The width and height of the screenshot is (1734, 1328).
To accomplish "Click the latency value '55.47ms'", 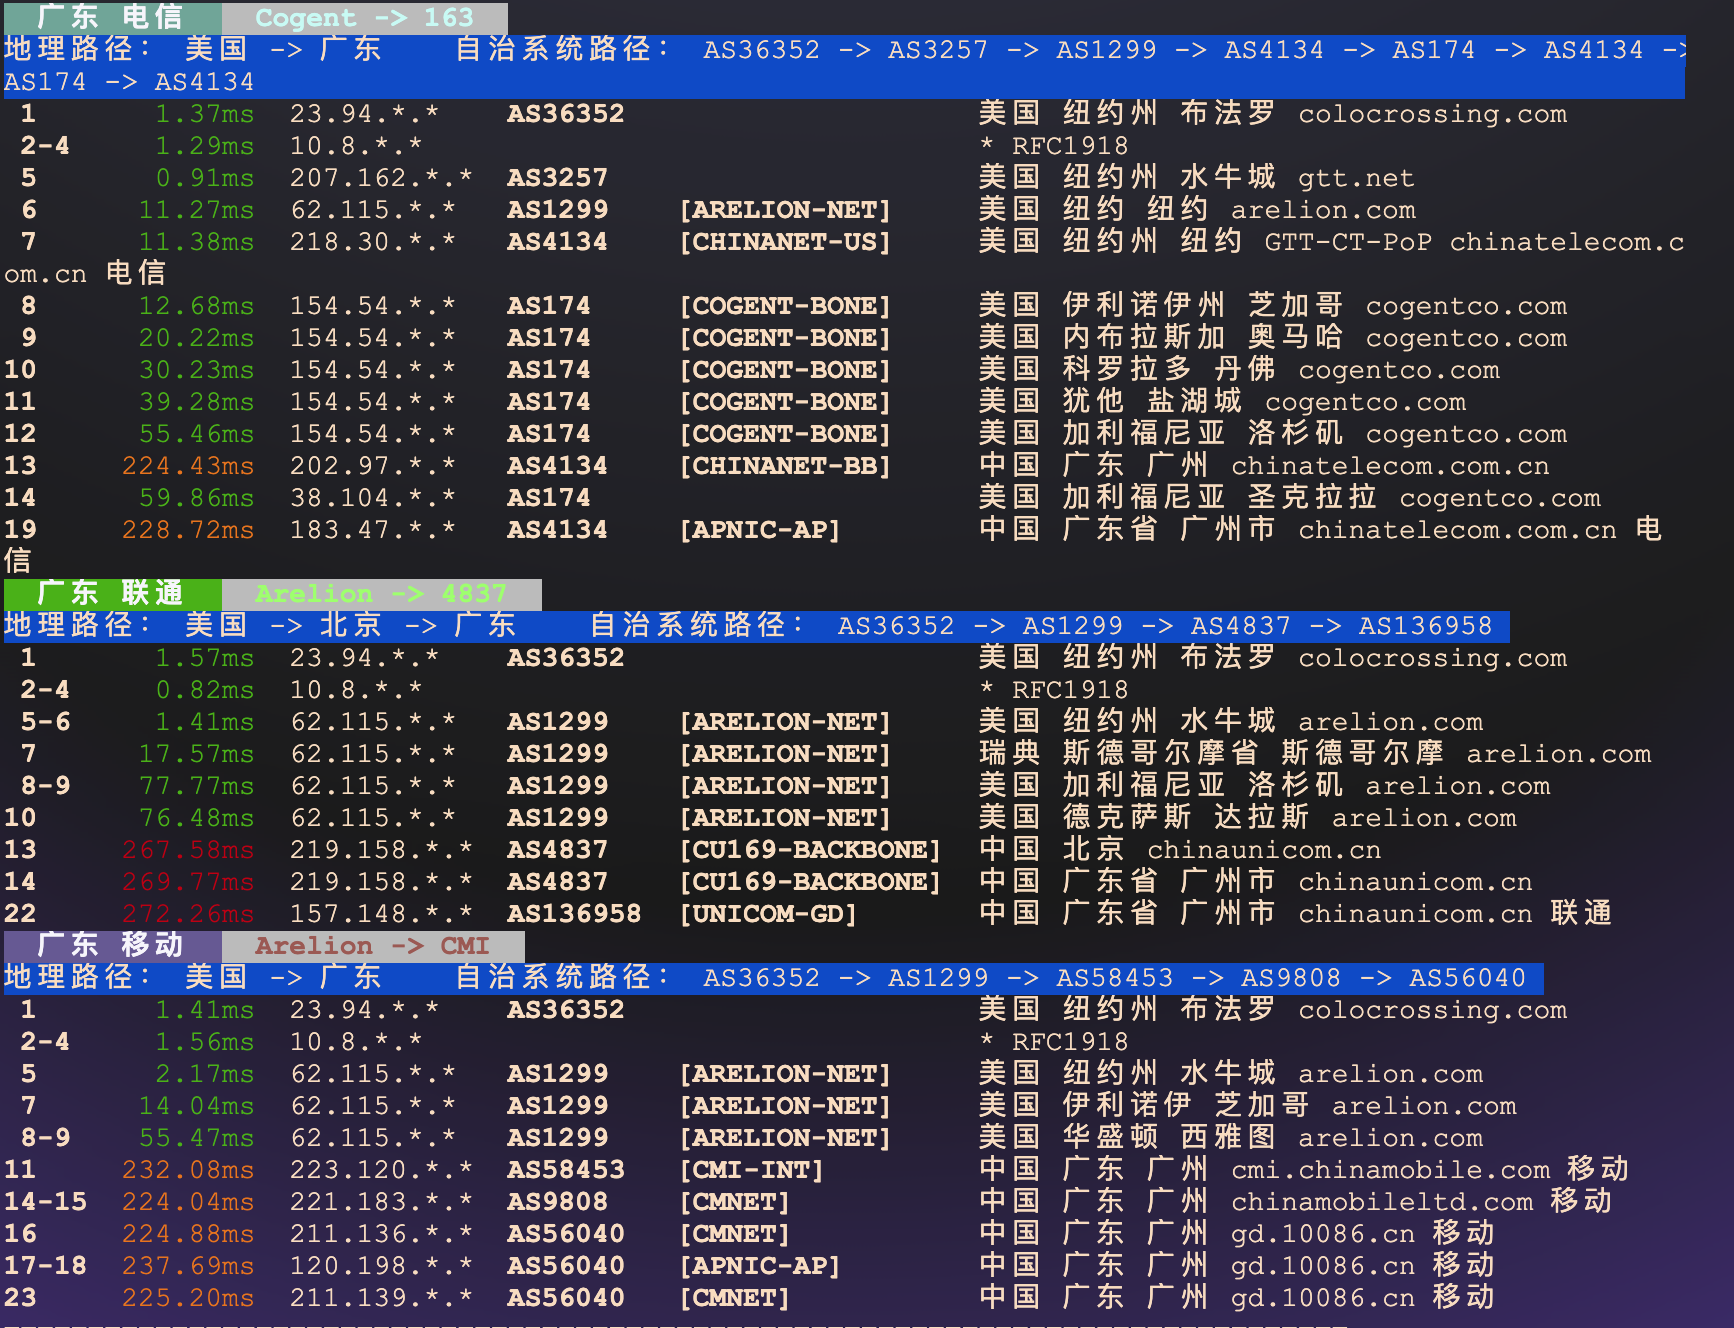I will tap(196, 1138).
